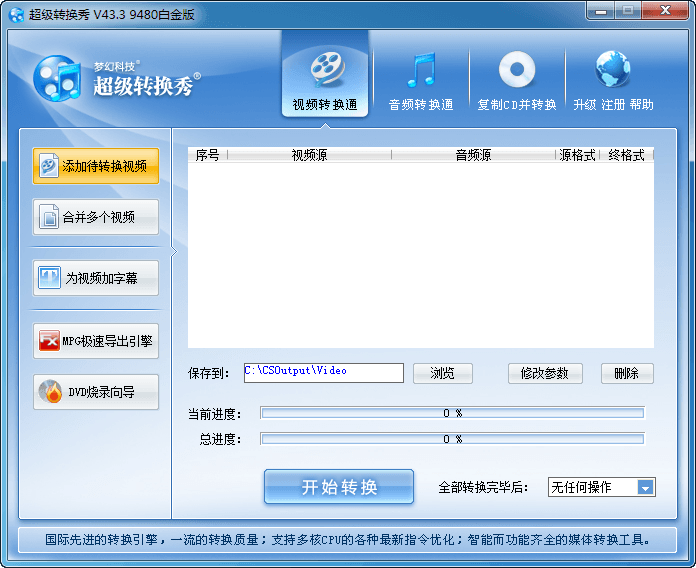Click the 视频源 column header
The image size is (696, 568).
point(309,155)
